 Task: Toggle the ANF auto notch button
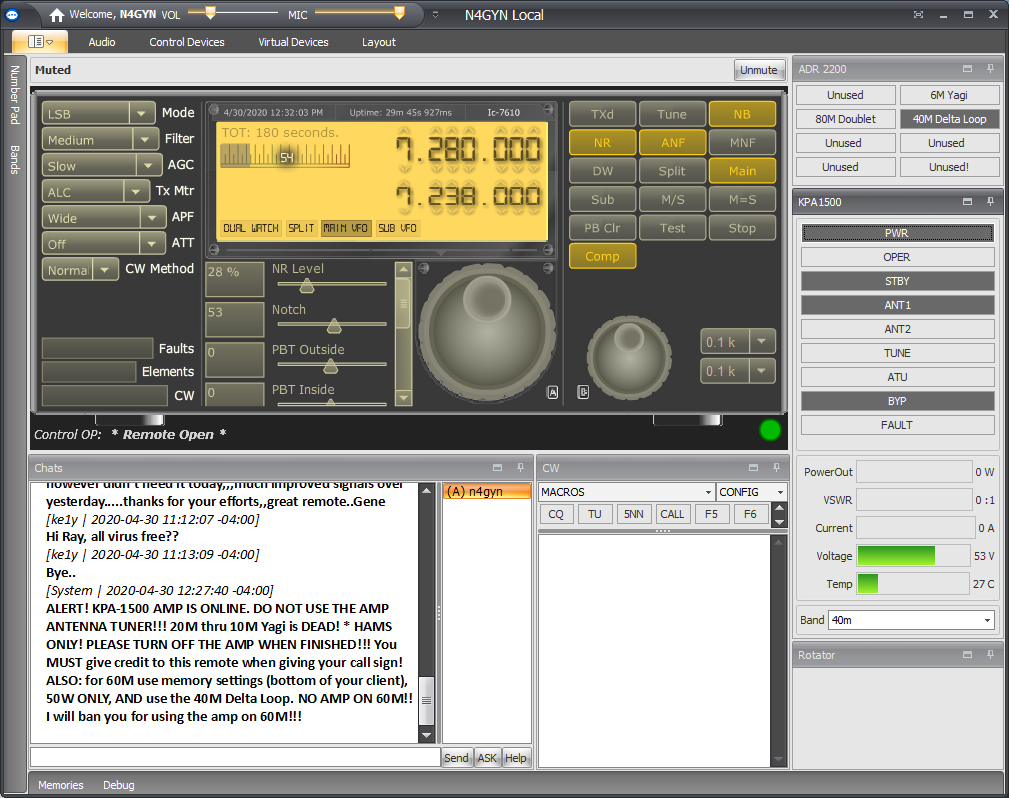pos(672,142)
